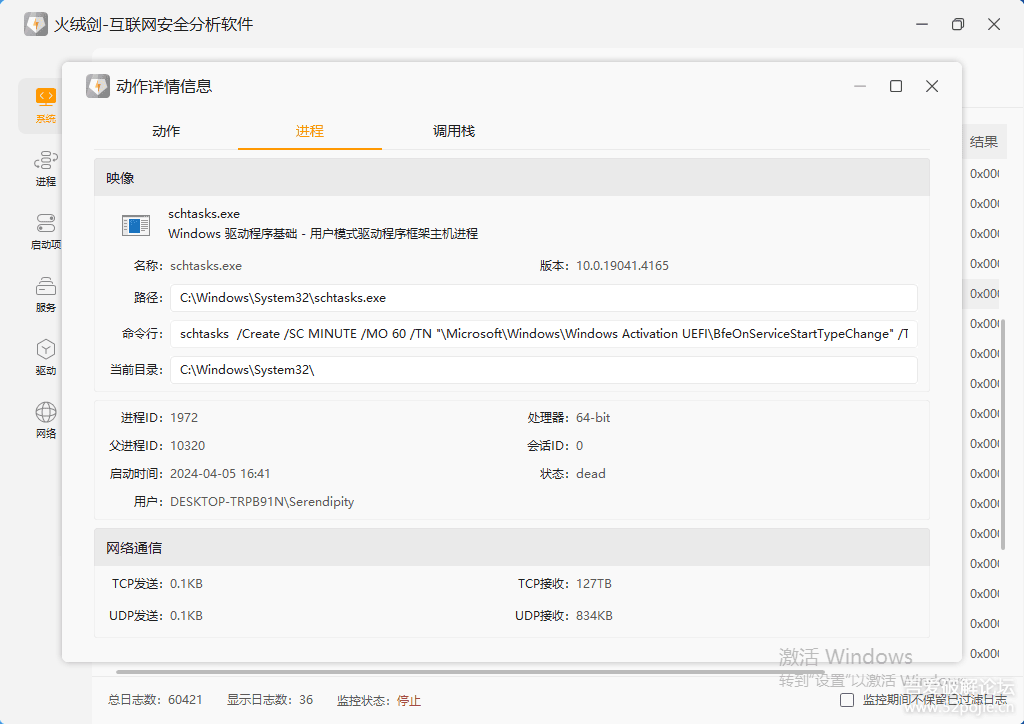Click the TCP发送 value 0.1KB
This screenshot has height=724, width=1024.
pos(186,584)
